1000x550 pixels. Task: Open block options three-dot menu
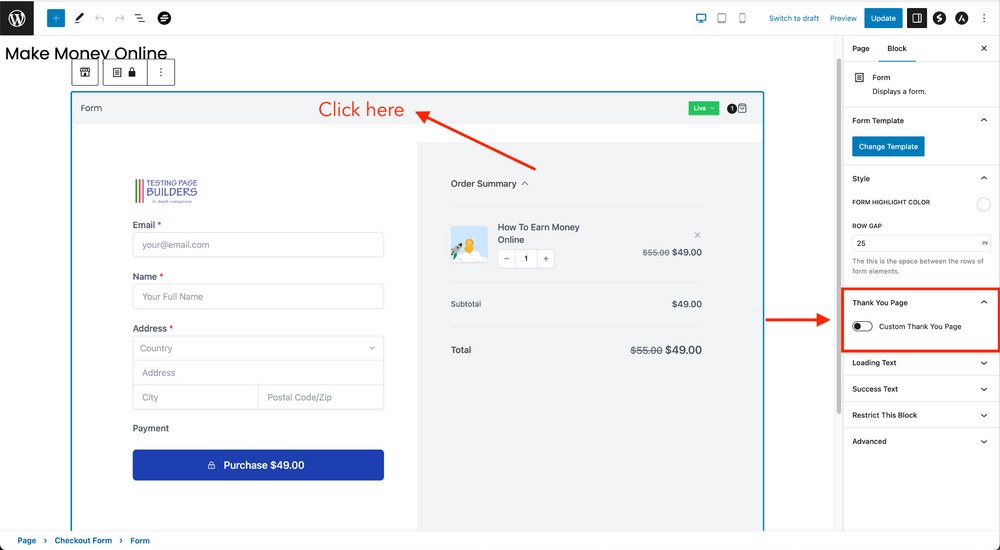point(161,73)
